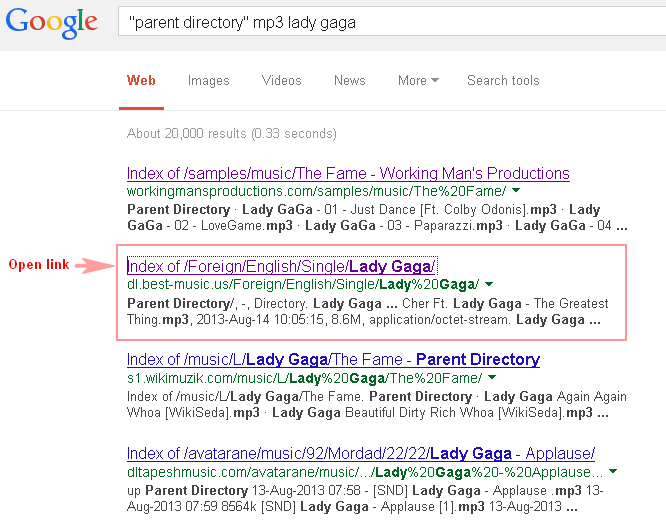Click the Google logo

click(51, 23)
